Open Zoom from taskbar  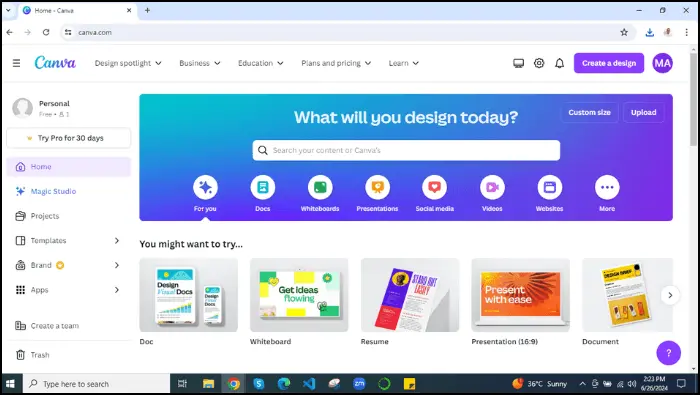click(359, 384)
